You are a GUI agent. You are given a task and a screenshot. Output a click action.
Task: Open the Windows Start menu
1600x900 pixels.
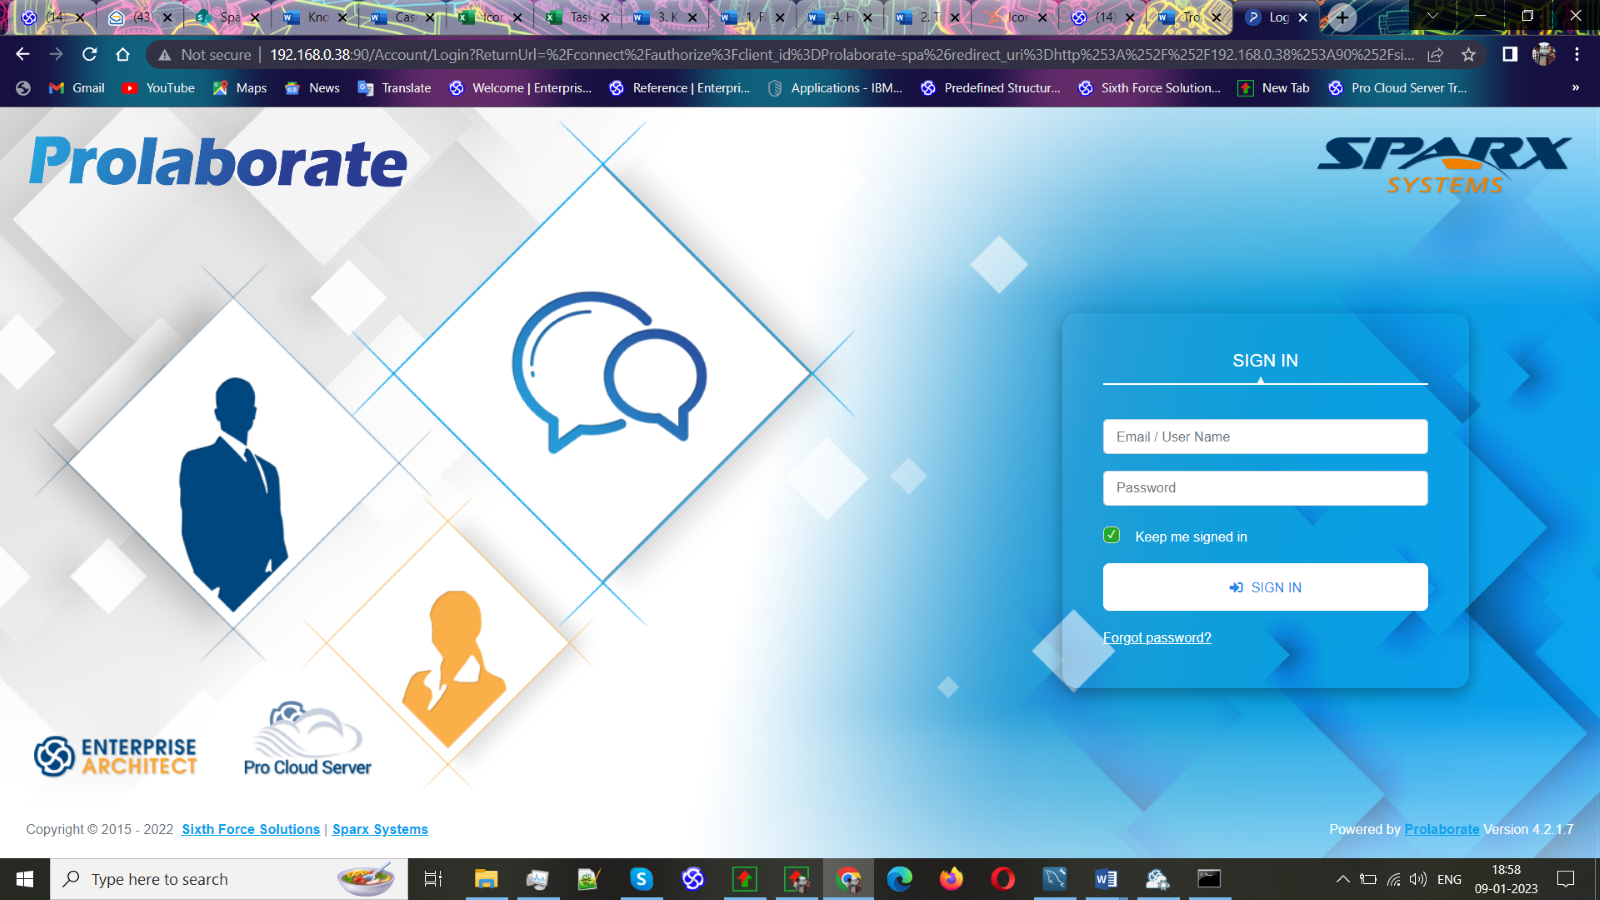coord(25,879)
